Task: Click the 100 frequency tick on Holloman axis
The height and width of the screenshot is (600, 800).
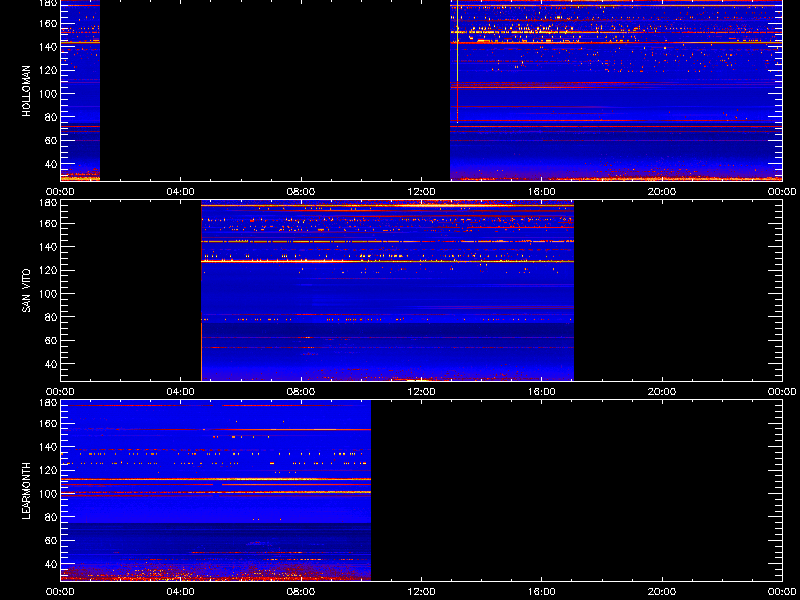Action: pos(49,94)
